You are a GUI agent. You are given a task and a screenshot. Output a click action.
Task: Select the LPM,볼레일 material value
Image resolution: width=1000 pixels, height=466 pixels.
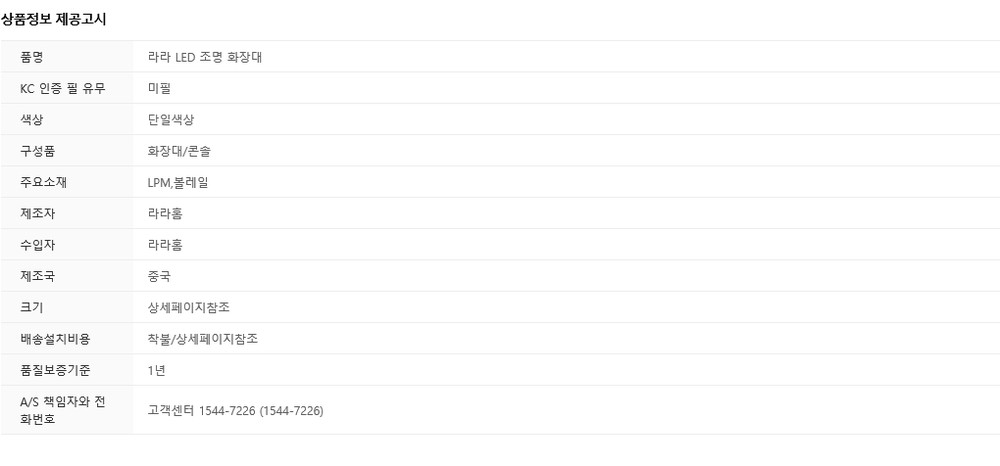[178, 182]
